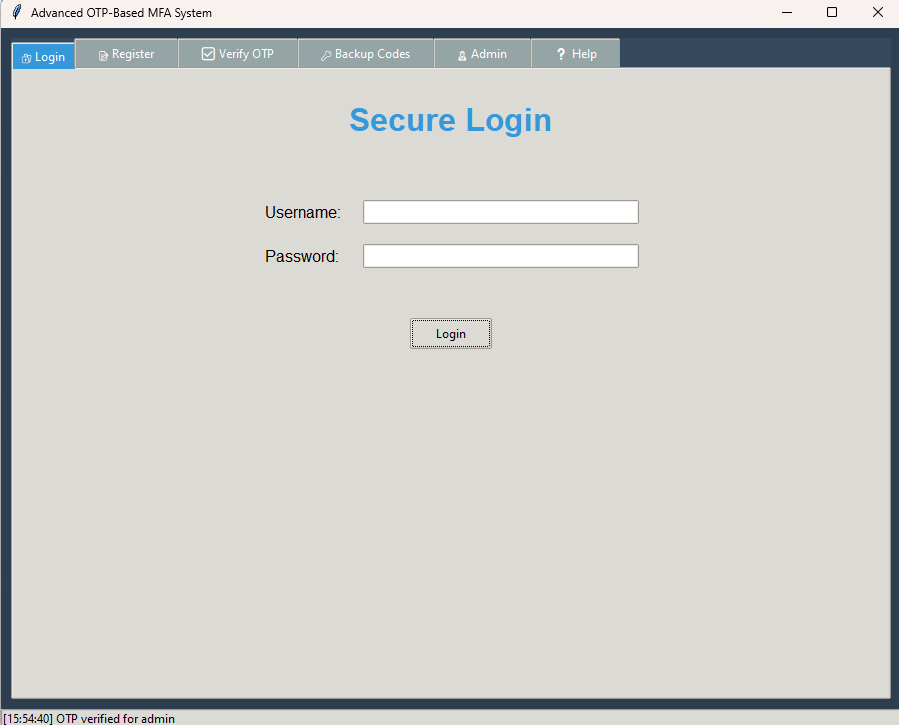Click the checkmark icon on Verify OTP tab
899x725 pixels.
tap(208, 54)
